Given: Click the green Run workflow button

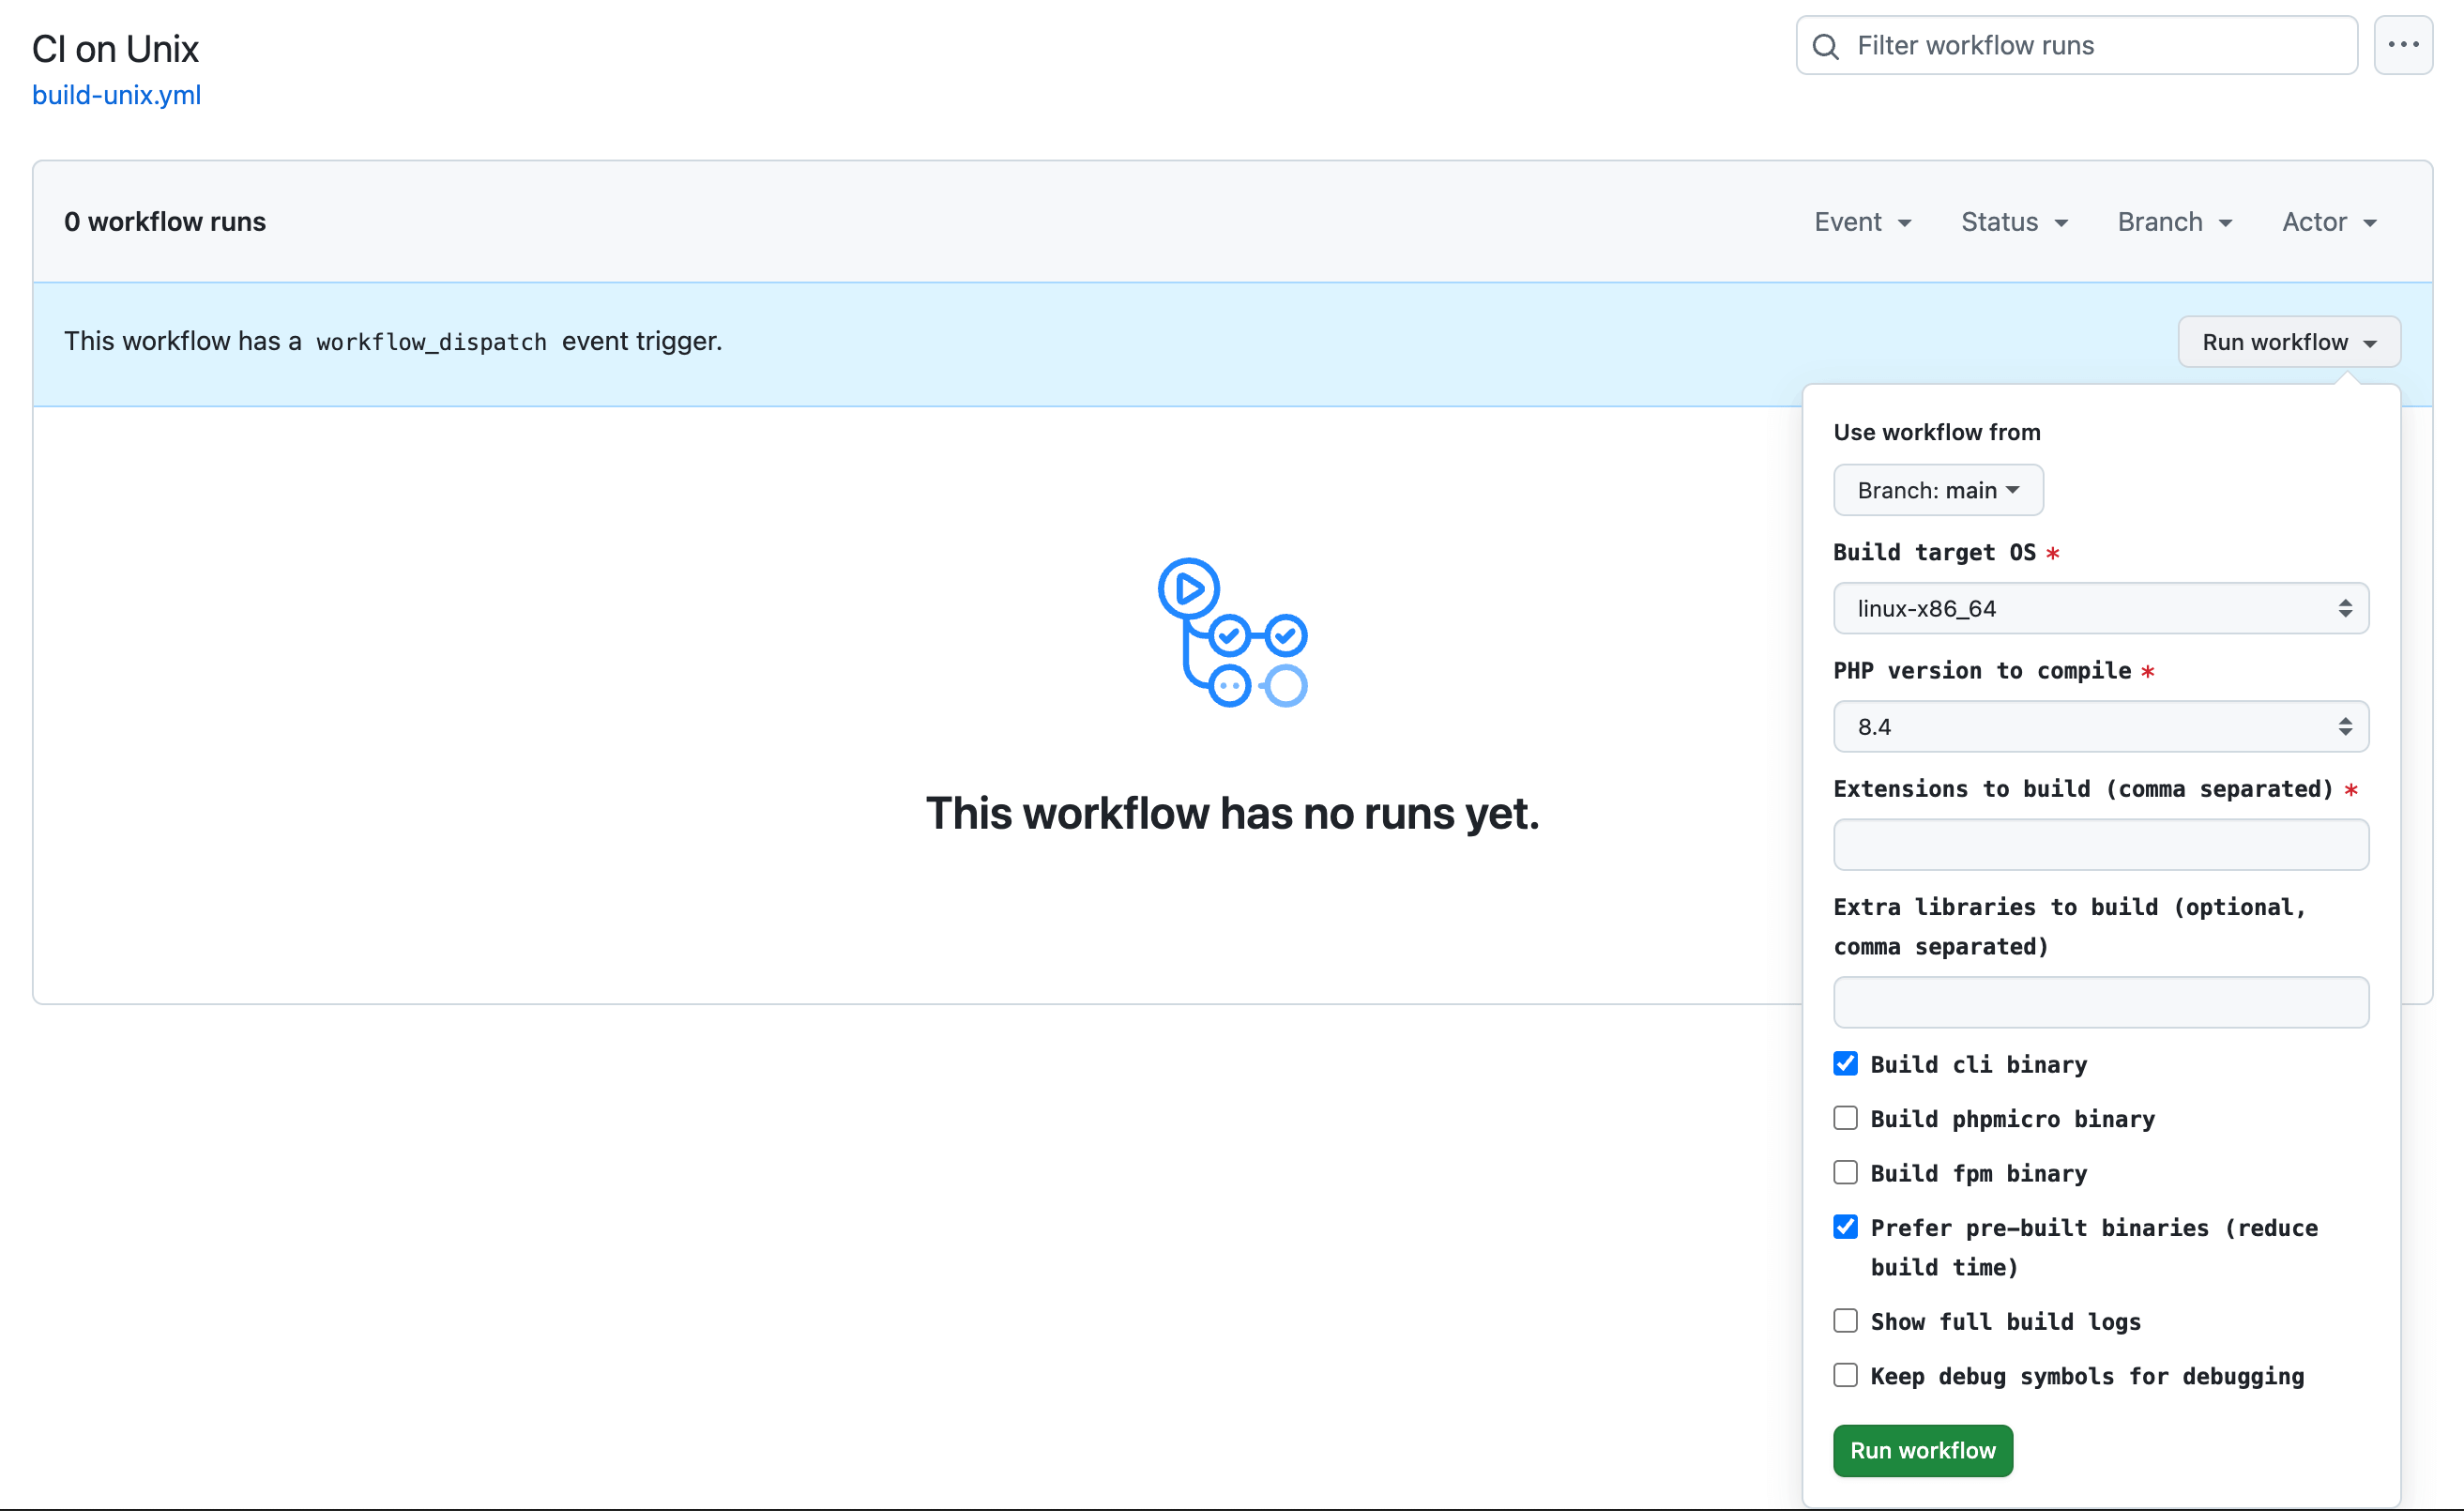Looking at the screenshot, I should (1922, 1450).
